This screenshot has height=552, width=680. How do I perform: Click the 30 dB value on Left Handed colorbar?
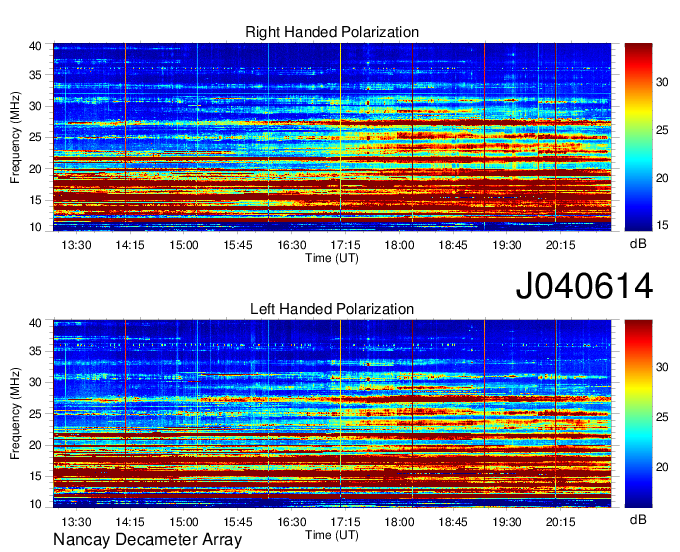663,367
